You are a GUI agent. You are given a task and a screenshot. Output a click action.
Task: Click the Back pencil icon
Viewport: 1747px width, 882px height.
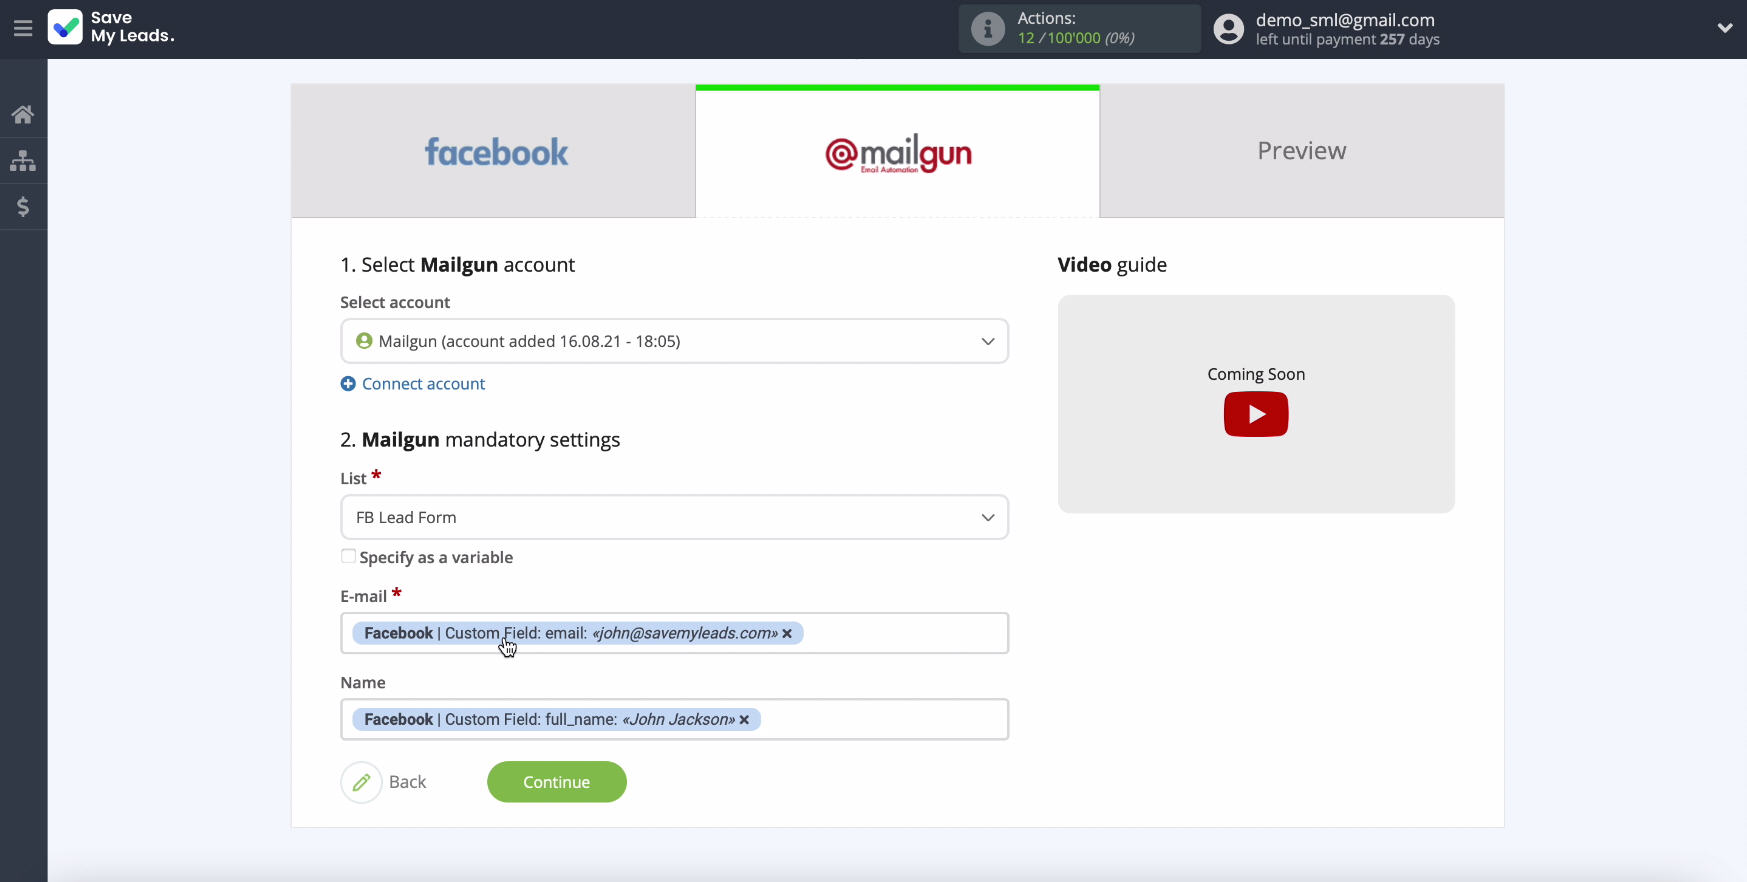(x=362, y=782)
